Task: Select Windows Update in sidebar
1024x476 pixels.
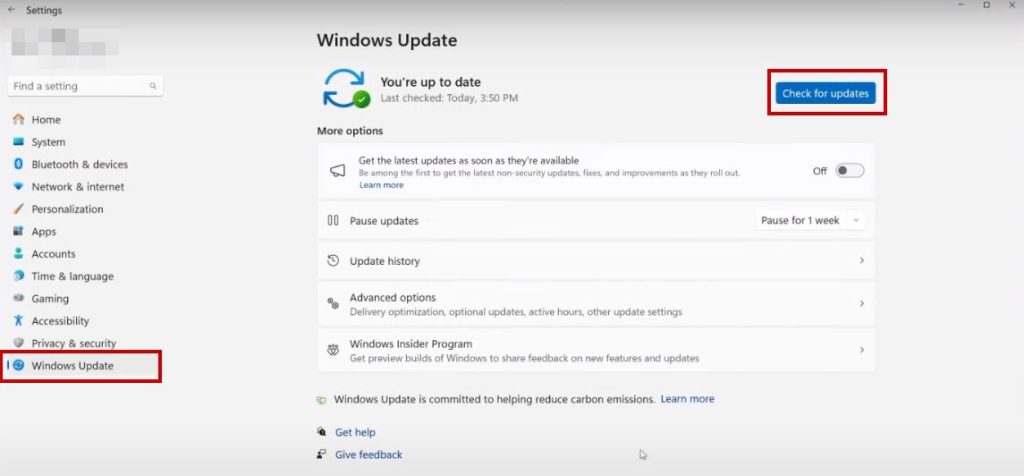Action: 81,366
